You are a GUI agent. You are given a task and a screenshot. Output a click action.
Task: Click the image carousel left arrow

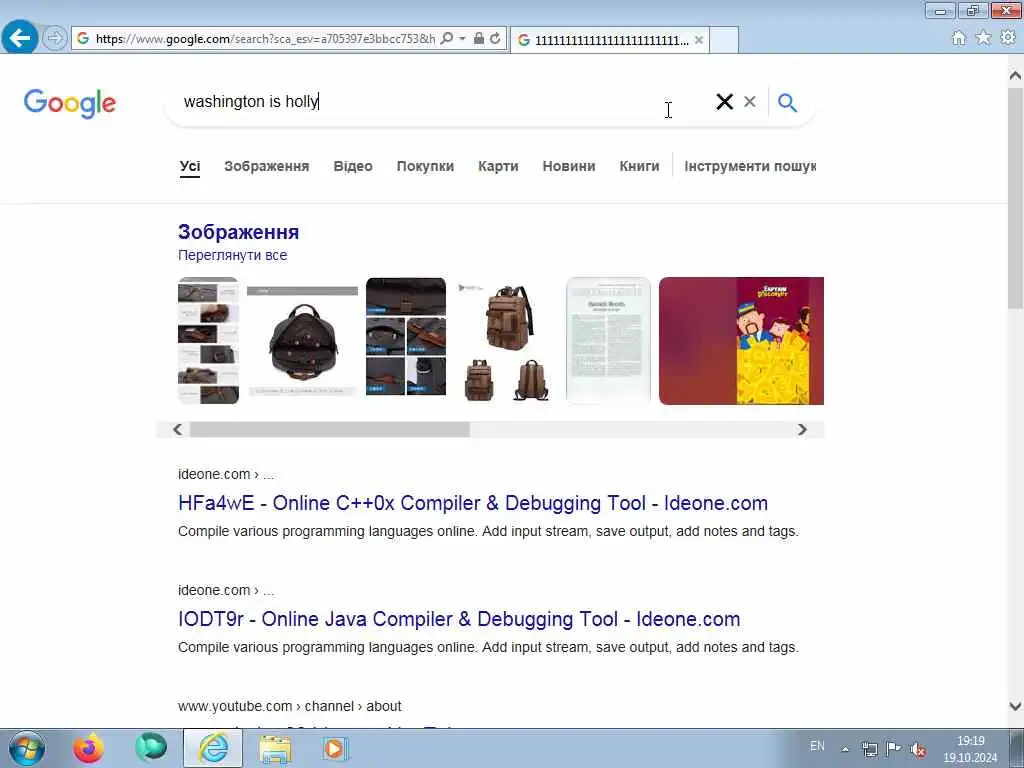177,429
